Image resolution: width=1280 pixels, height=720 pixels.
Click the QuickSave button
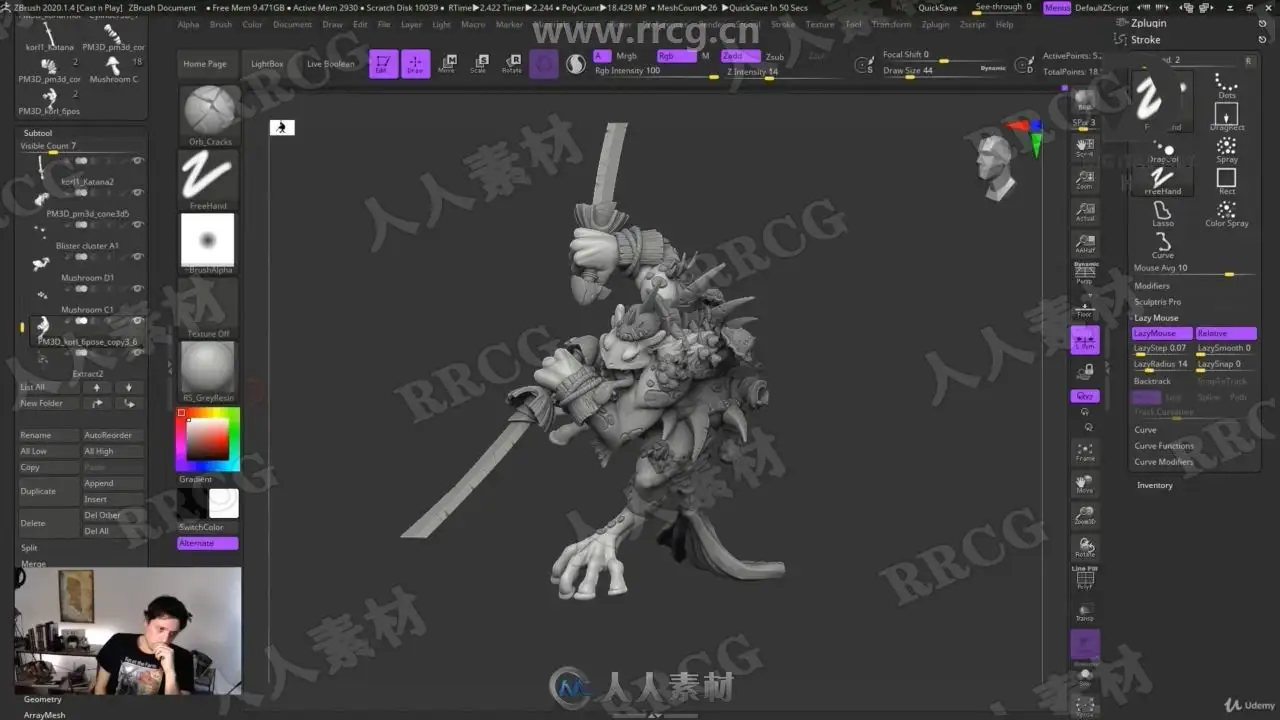938,7
